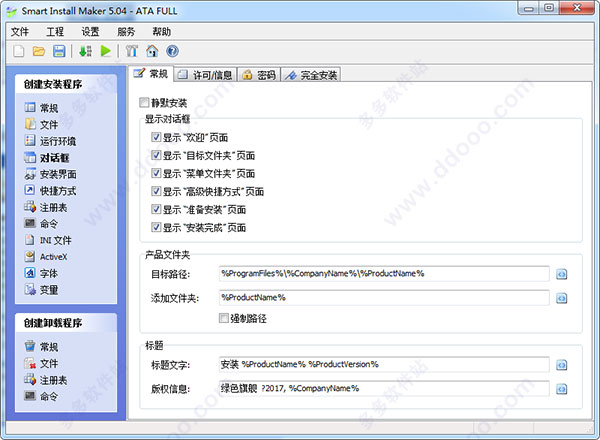This screenshot has height=440, width=600.
Task: Open the INI 文件 section
Action: [x=48, y=240]
